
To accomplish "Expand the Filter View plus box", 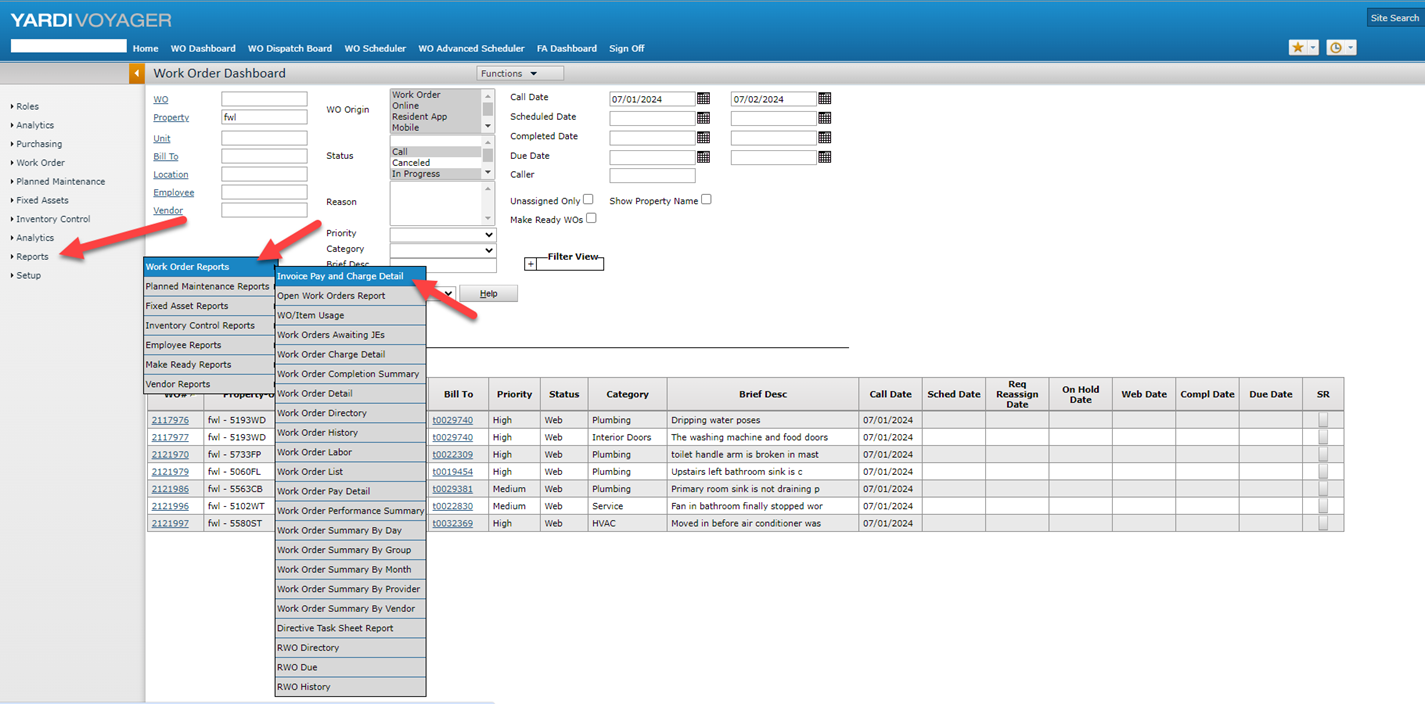I will click(x=530, y=264).
